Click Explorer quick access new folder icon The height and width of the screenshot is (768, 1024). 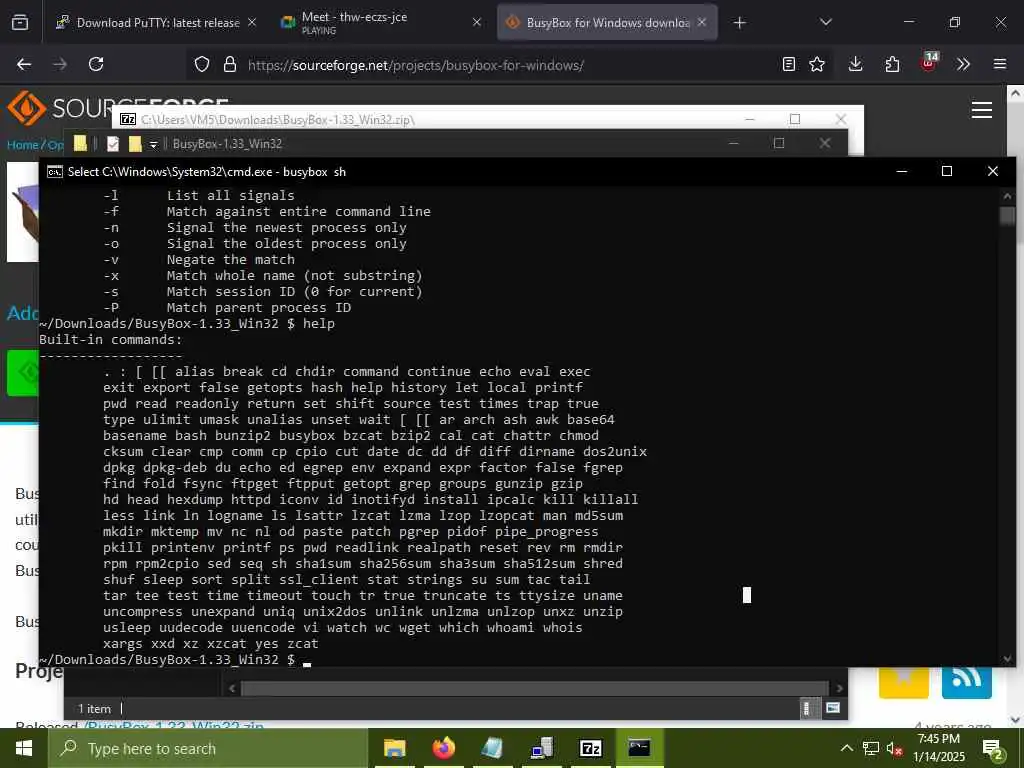point(135,144)
